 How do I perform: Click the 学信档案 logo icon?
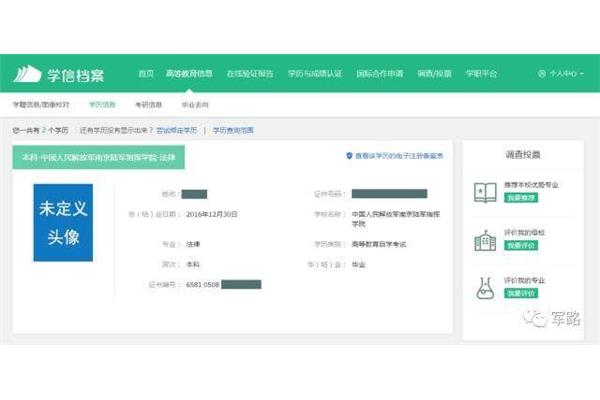[27, 73]
